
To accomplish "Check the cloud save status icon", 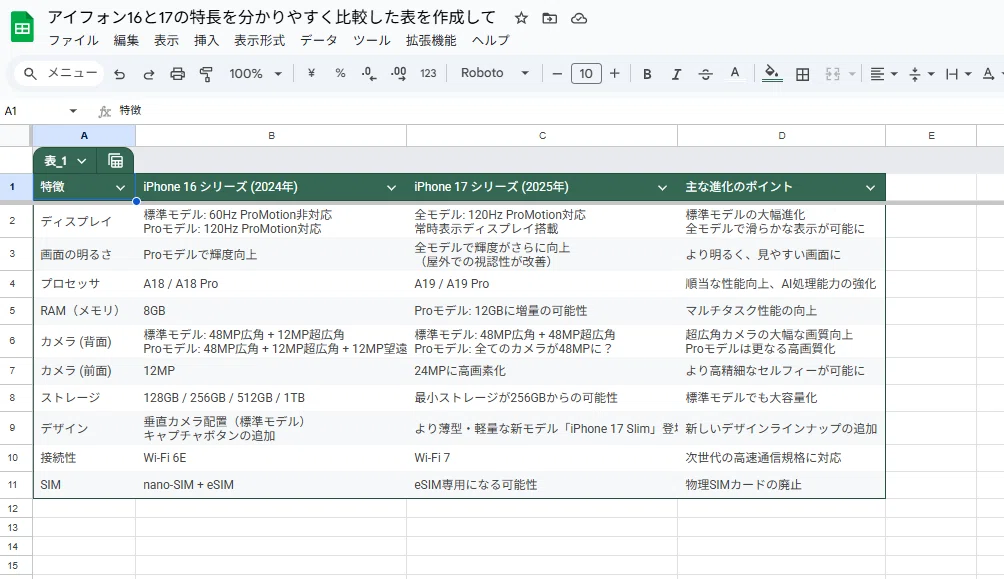I will click(x=579, y=18).
